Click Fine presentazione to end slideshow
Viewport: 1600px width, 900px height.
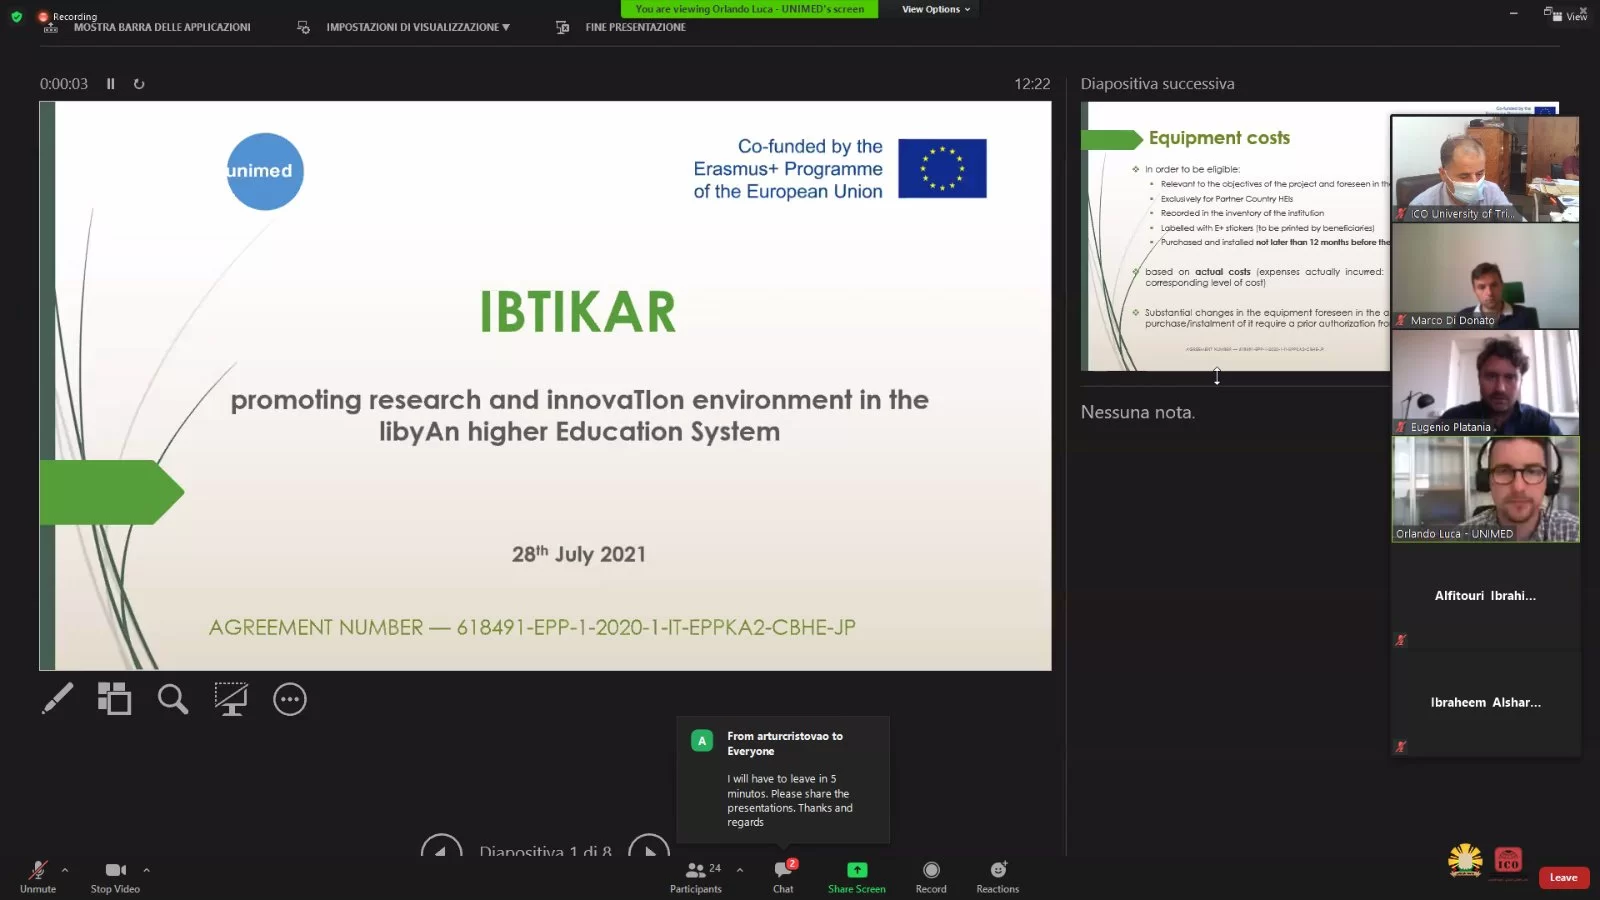click(634, 27)
